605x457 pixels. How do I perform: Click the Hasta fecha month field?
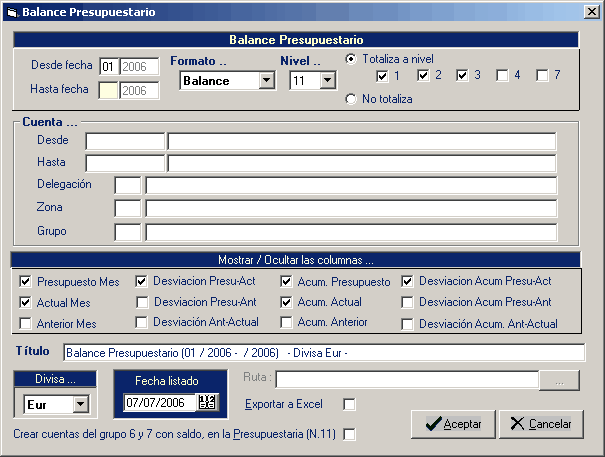108,91
